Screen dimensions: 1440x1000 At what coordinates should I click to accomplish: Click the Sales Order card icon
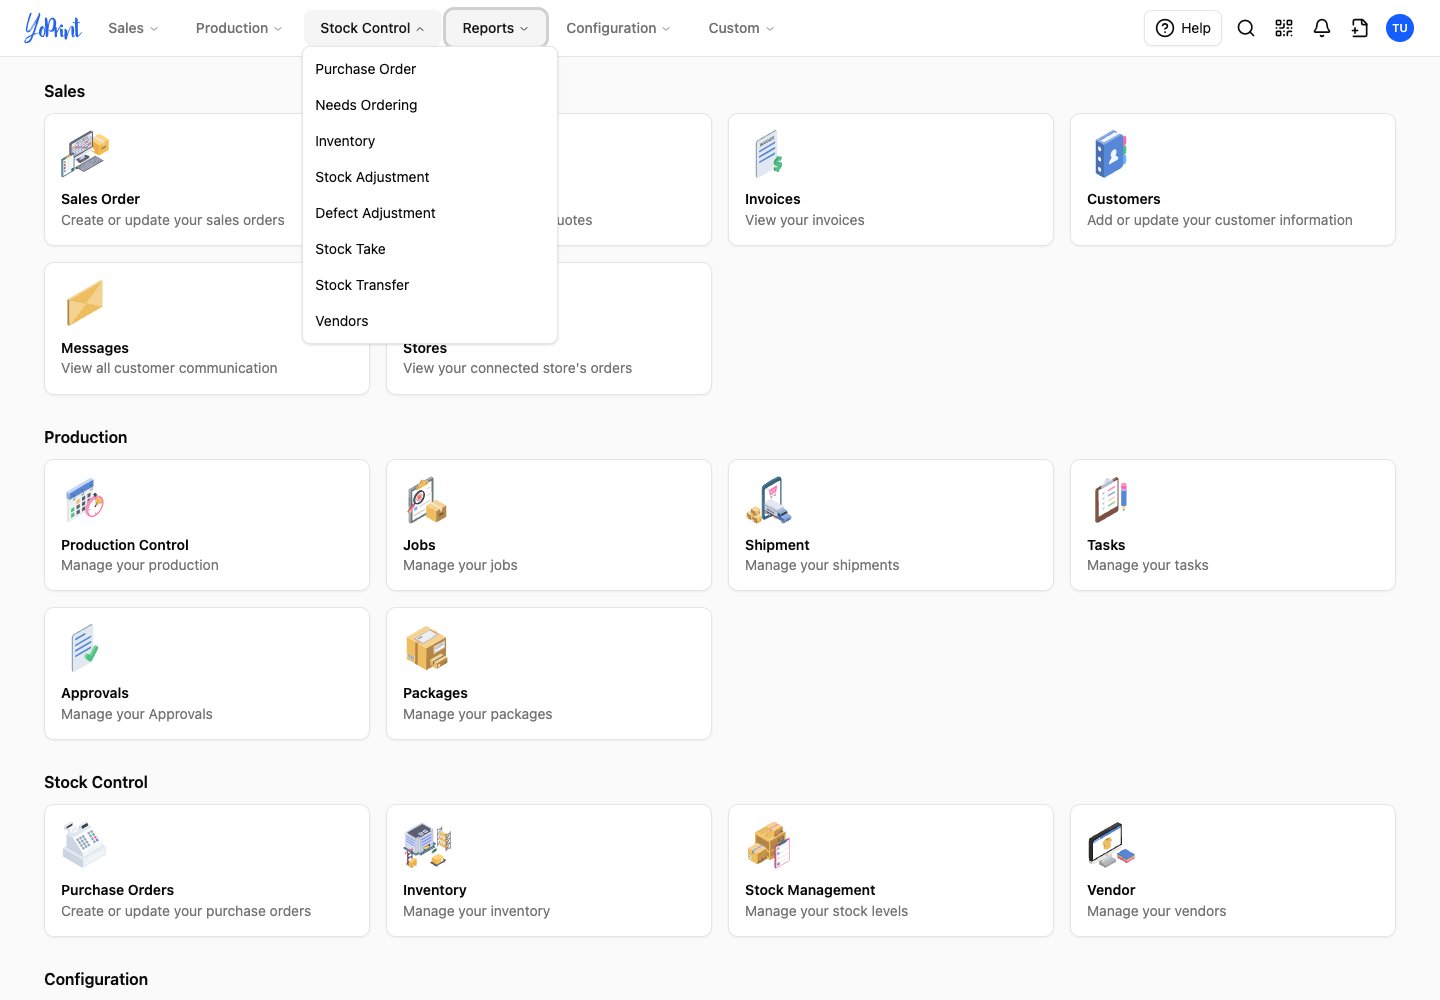pyautogui.click(x=85, y=154)
